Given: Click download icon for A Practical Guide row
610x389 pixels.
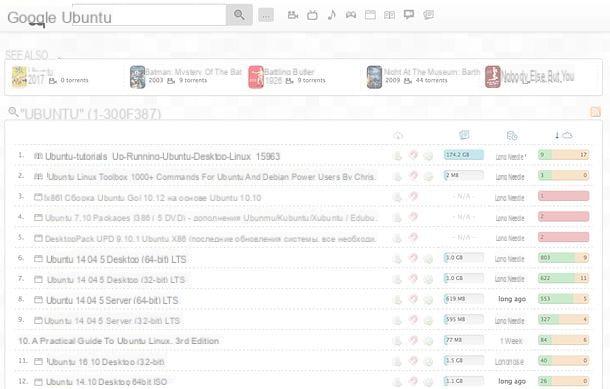Looking at the screenshot, I should click(x=397, y=341).
